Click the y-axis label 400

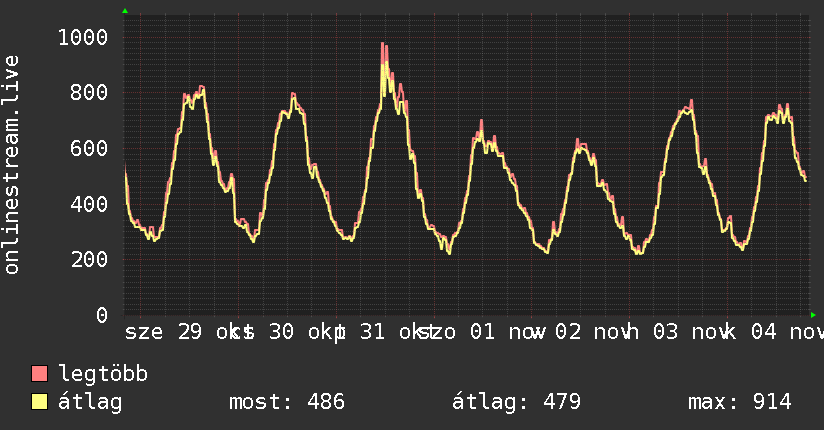pos(89,204)
